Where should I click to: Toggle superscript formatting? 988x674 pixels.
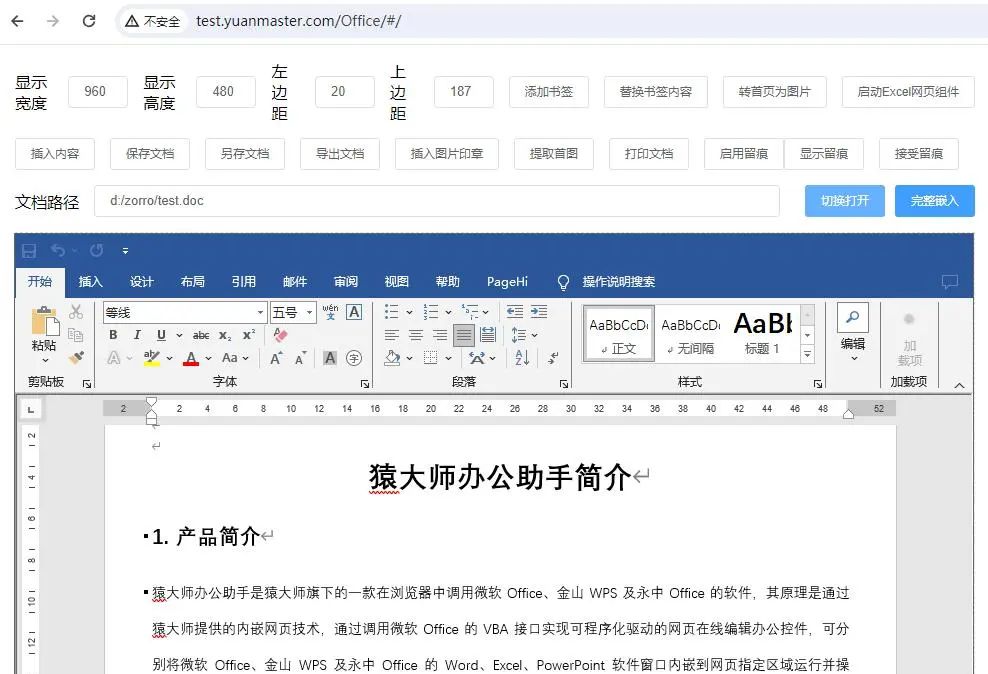click(x=249, y=335)
